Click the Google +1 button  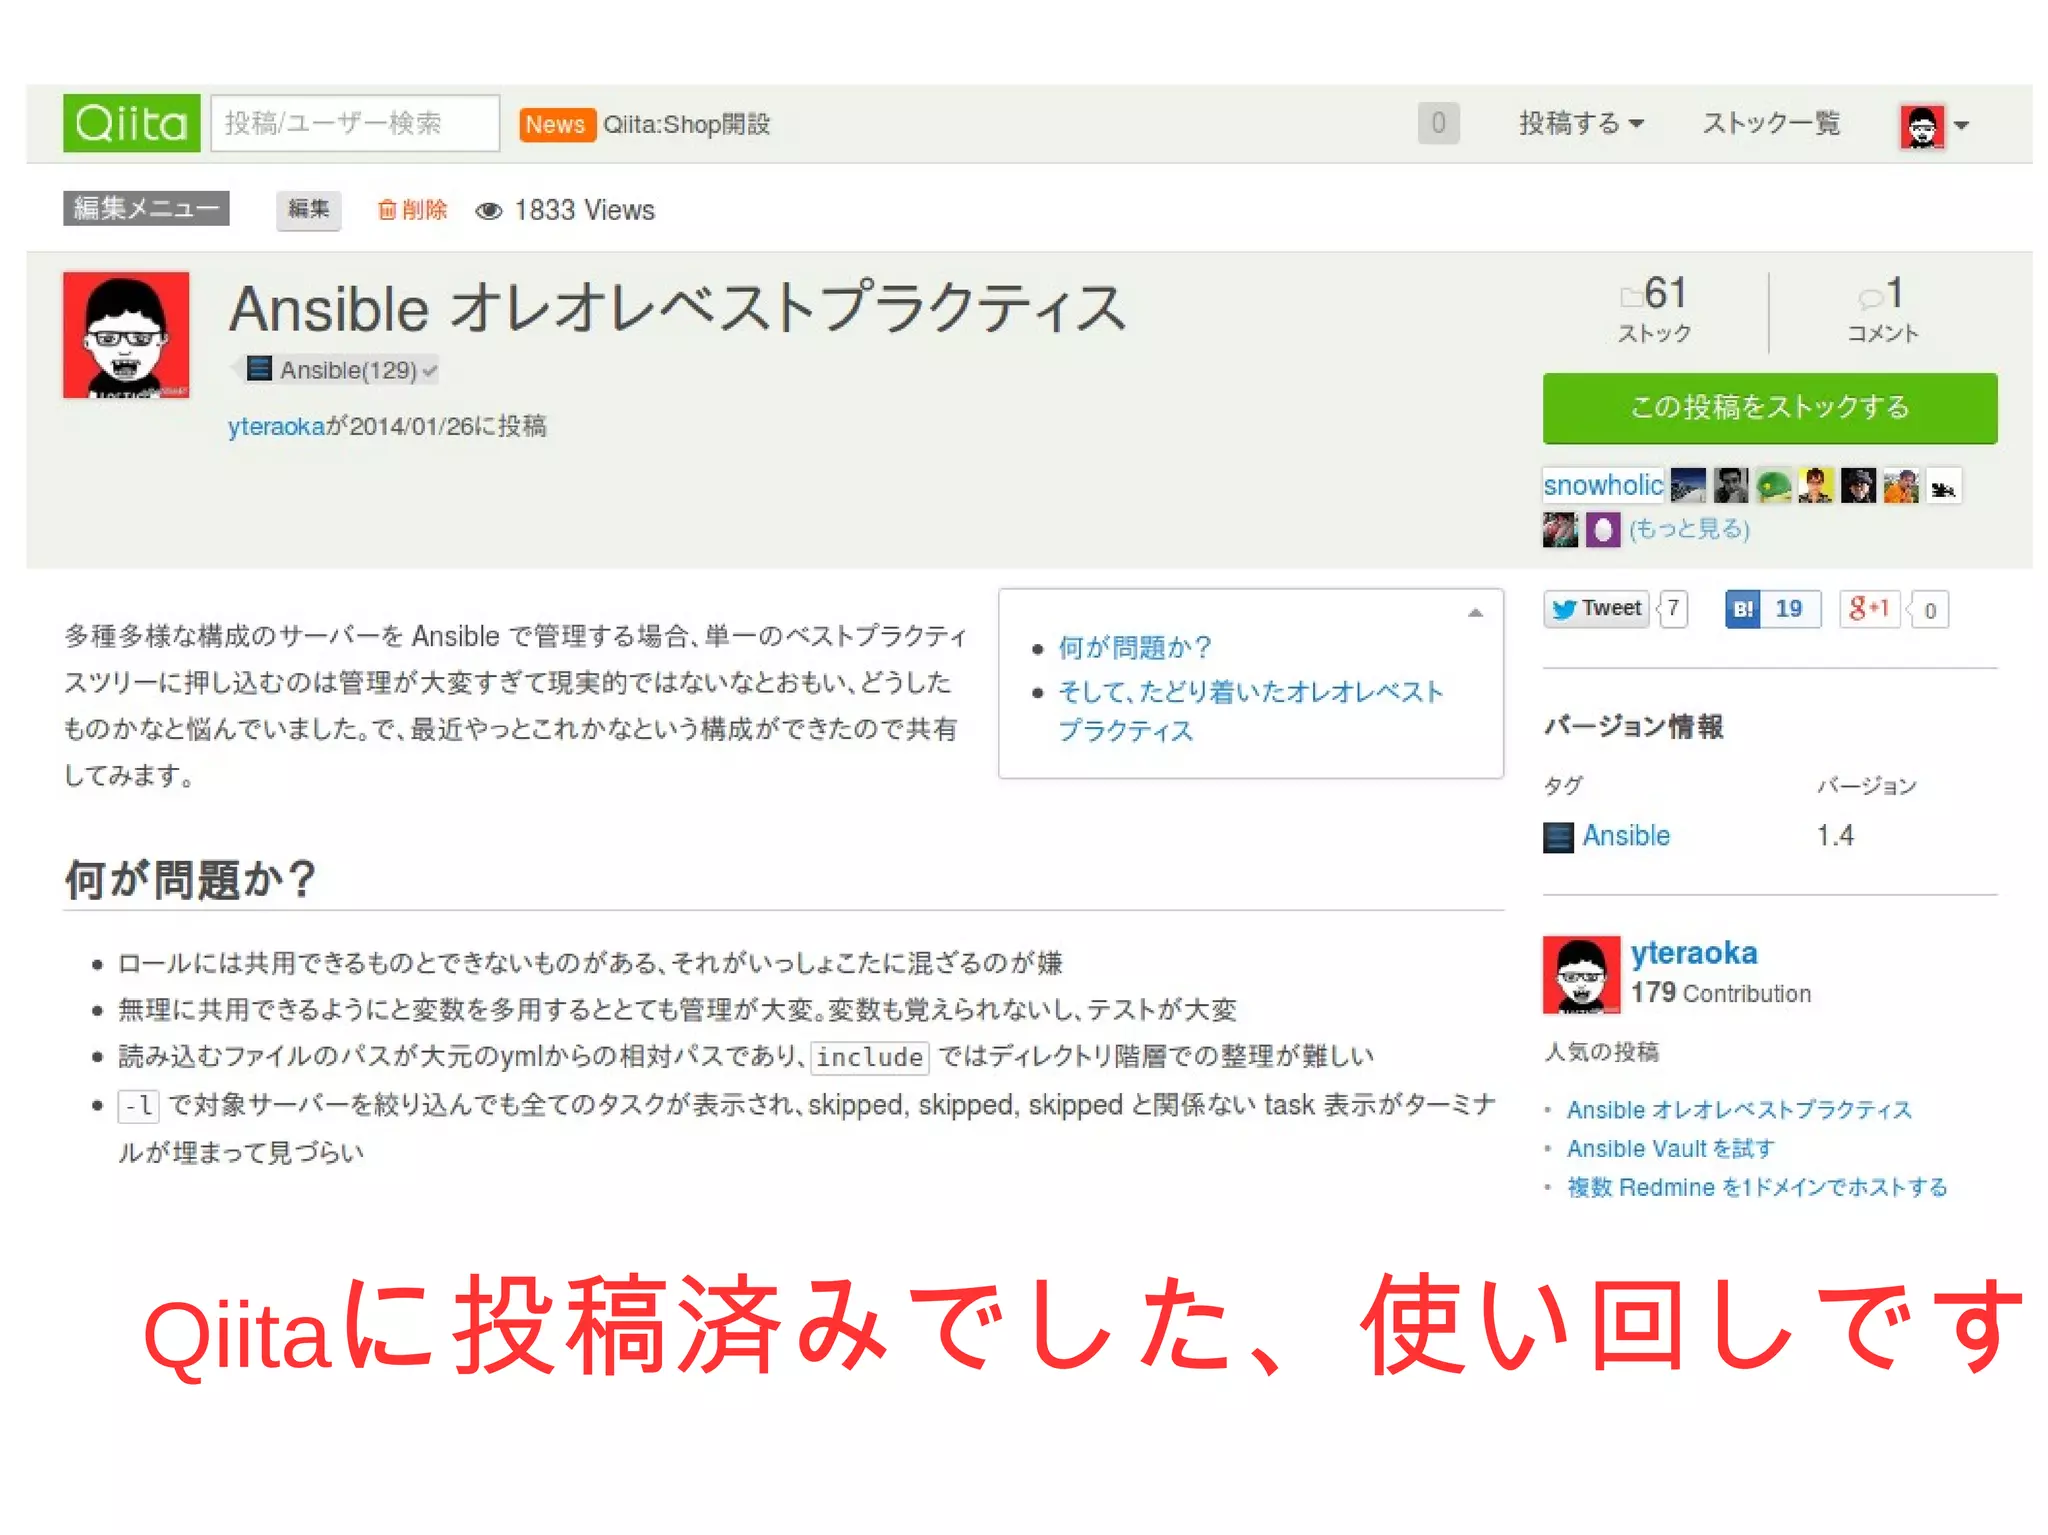coord(1868,609)
